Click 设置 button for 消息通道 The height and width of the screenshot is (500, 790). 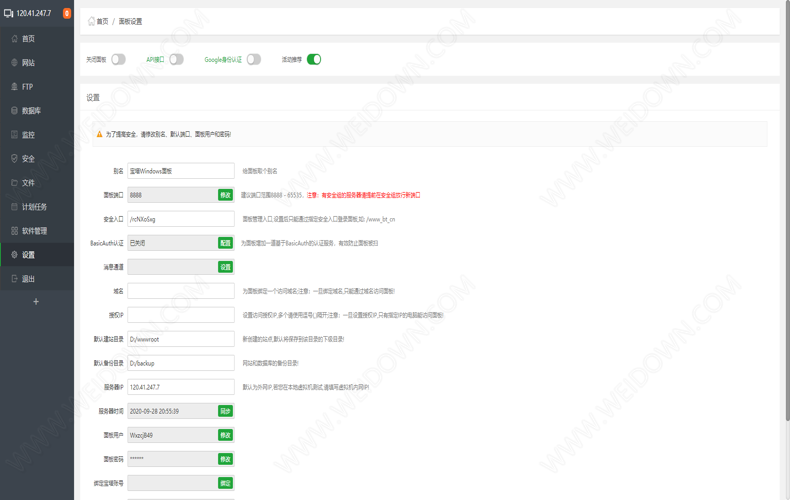coord(225,267)
